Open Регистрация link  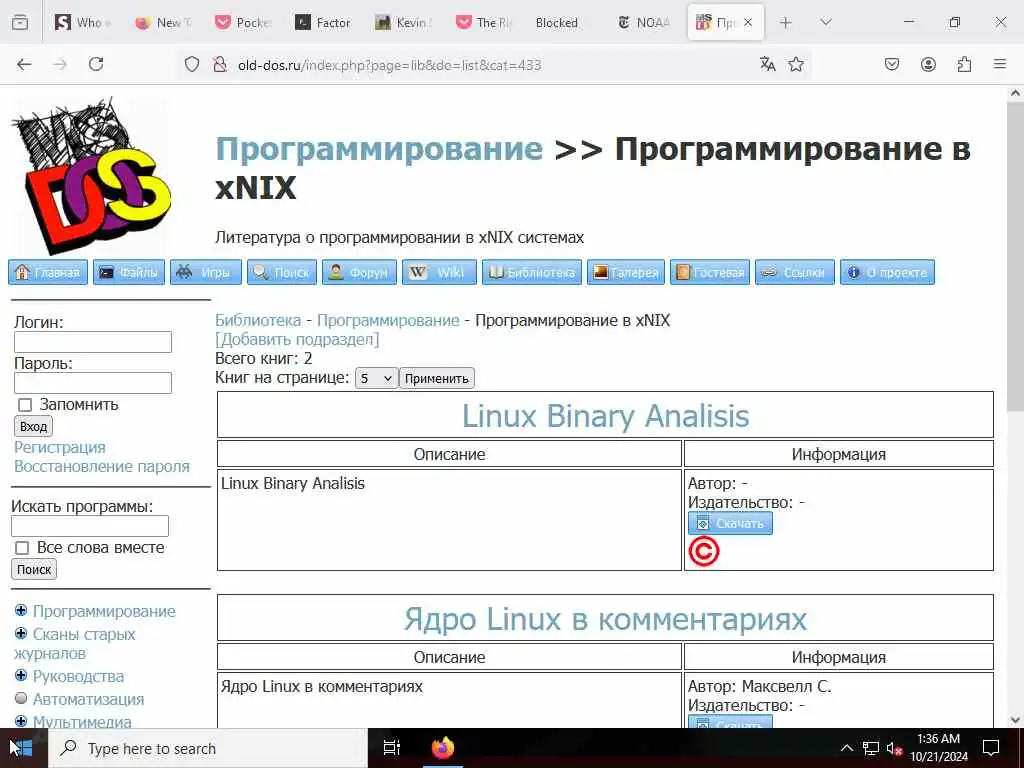pyautogui.click(x=59, y=447)
